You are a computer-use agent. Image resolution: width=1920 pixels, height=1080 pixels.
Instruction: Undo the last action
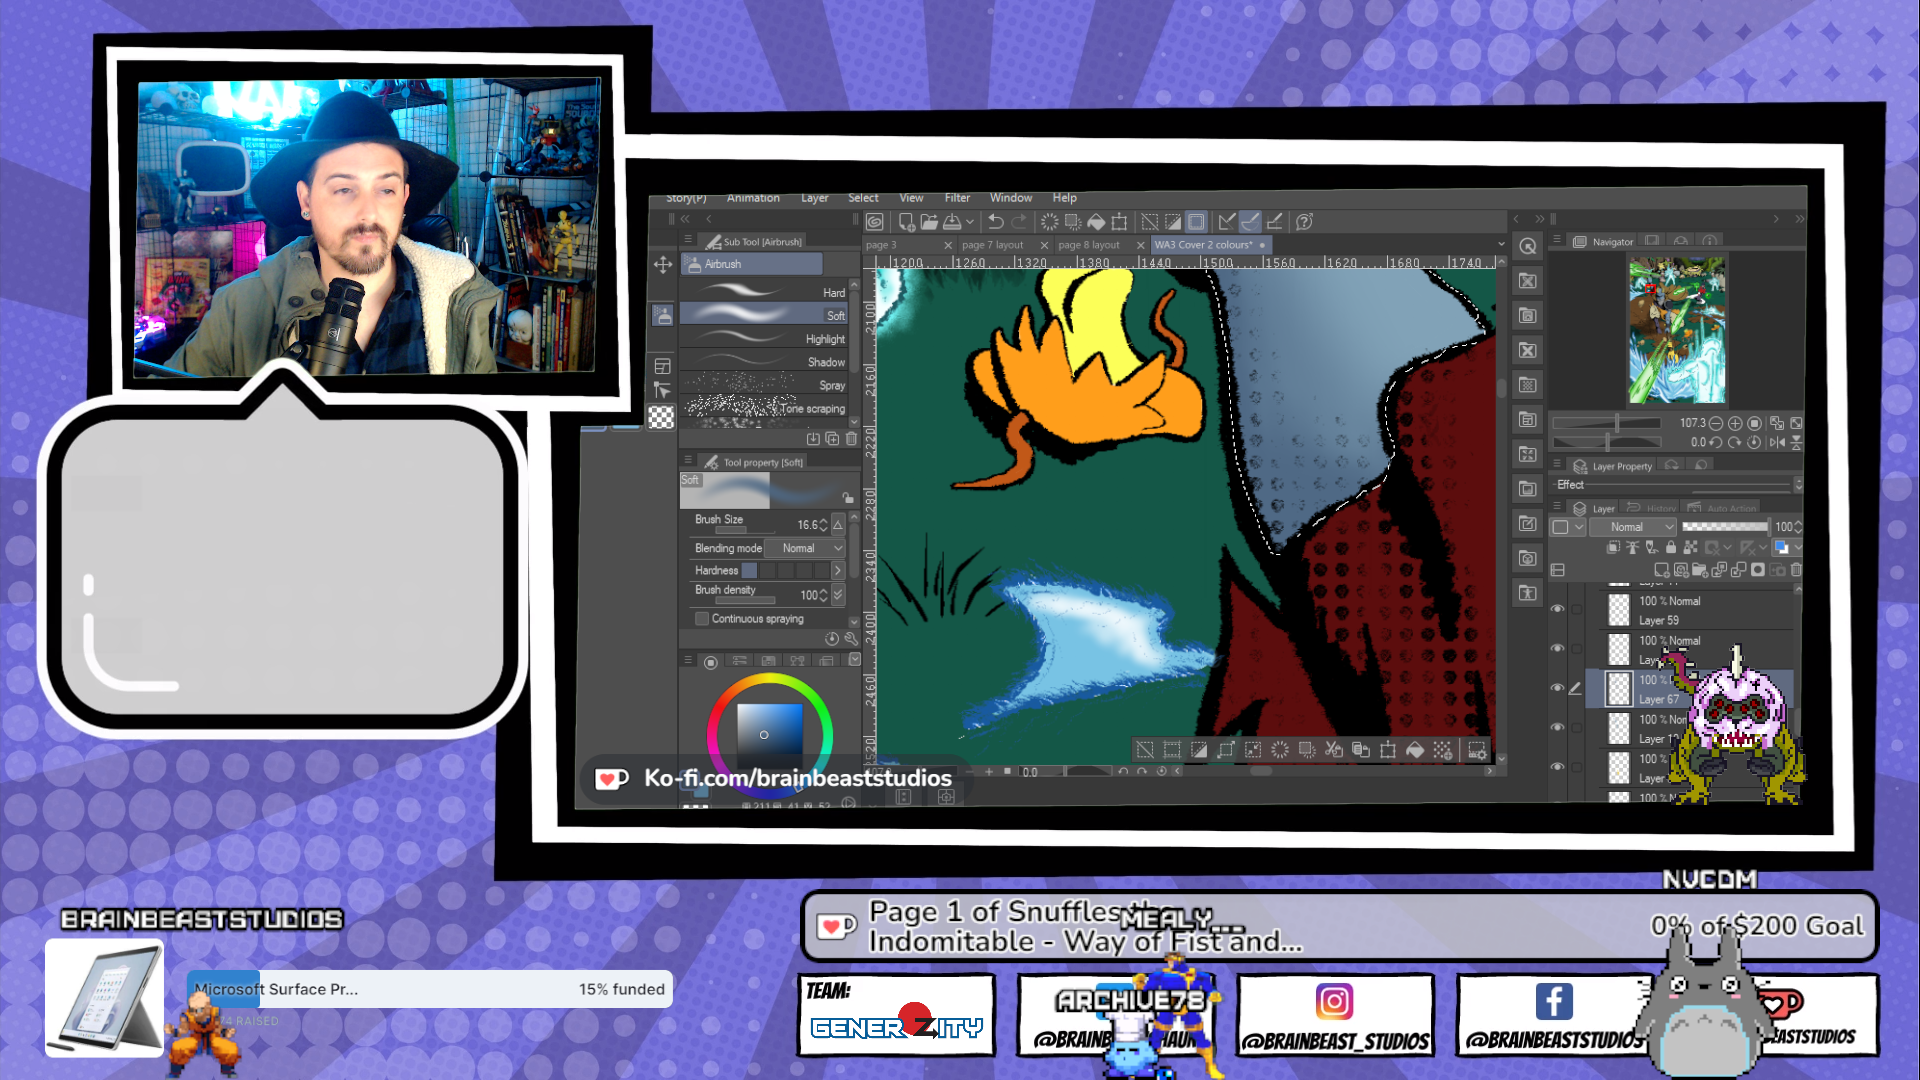tap(996, 222)
